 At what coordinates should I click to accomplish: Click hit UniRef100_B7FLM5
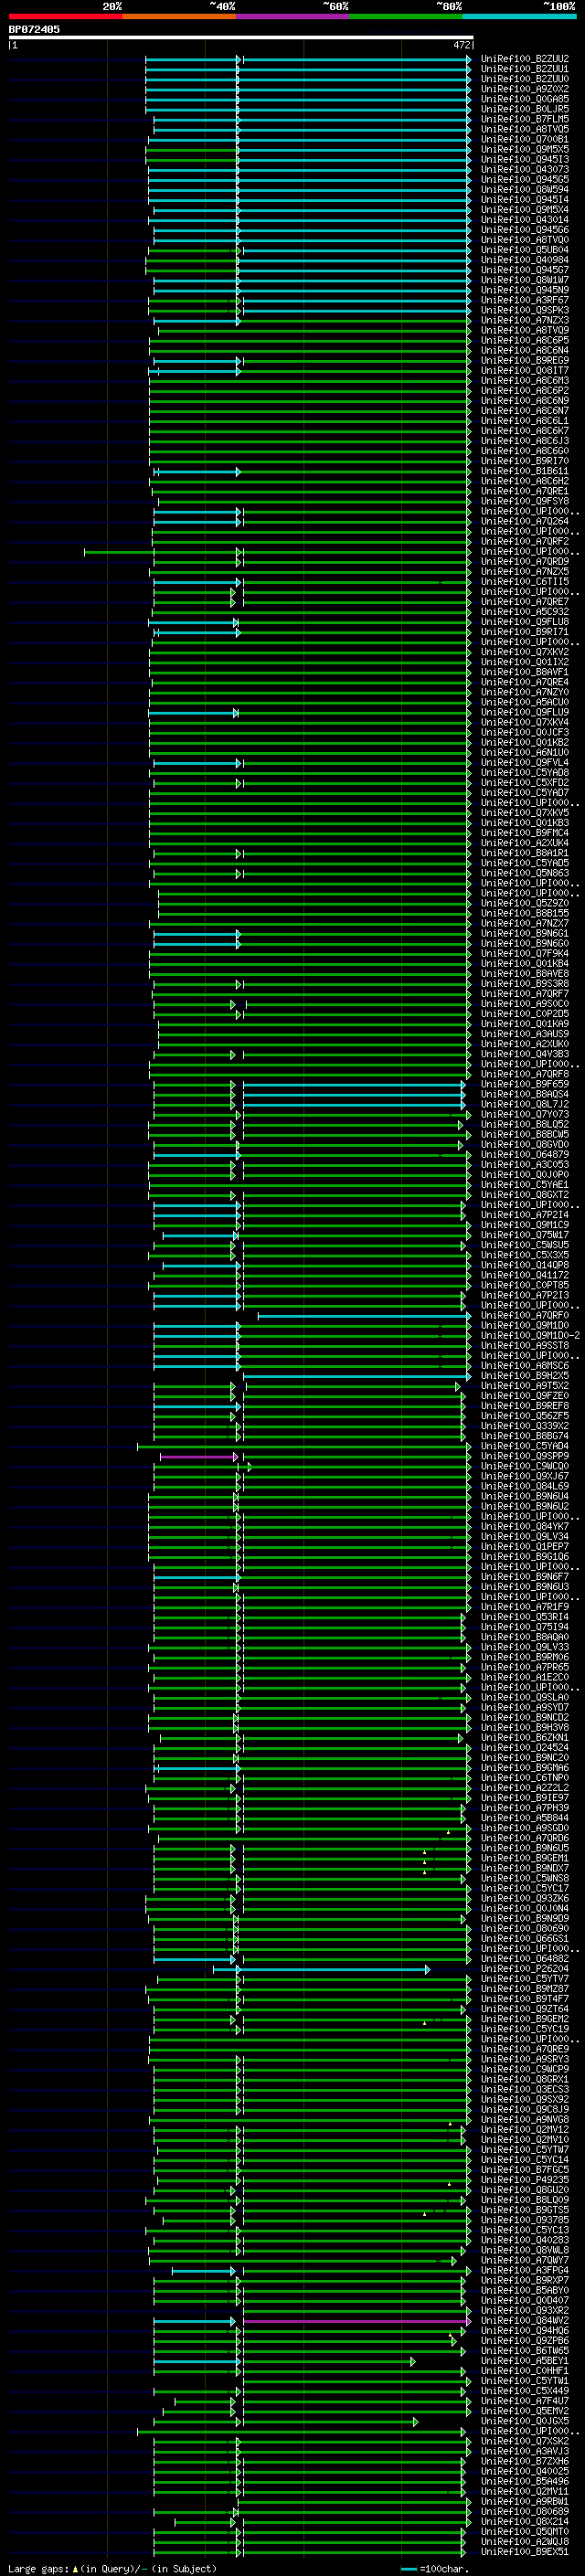(525, 119)
